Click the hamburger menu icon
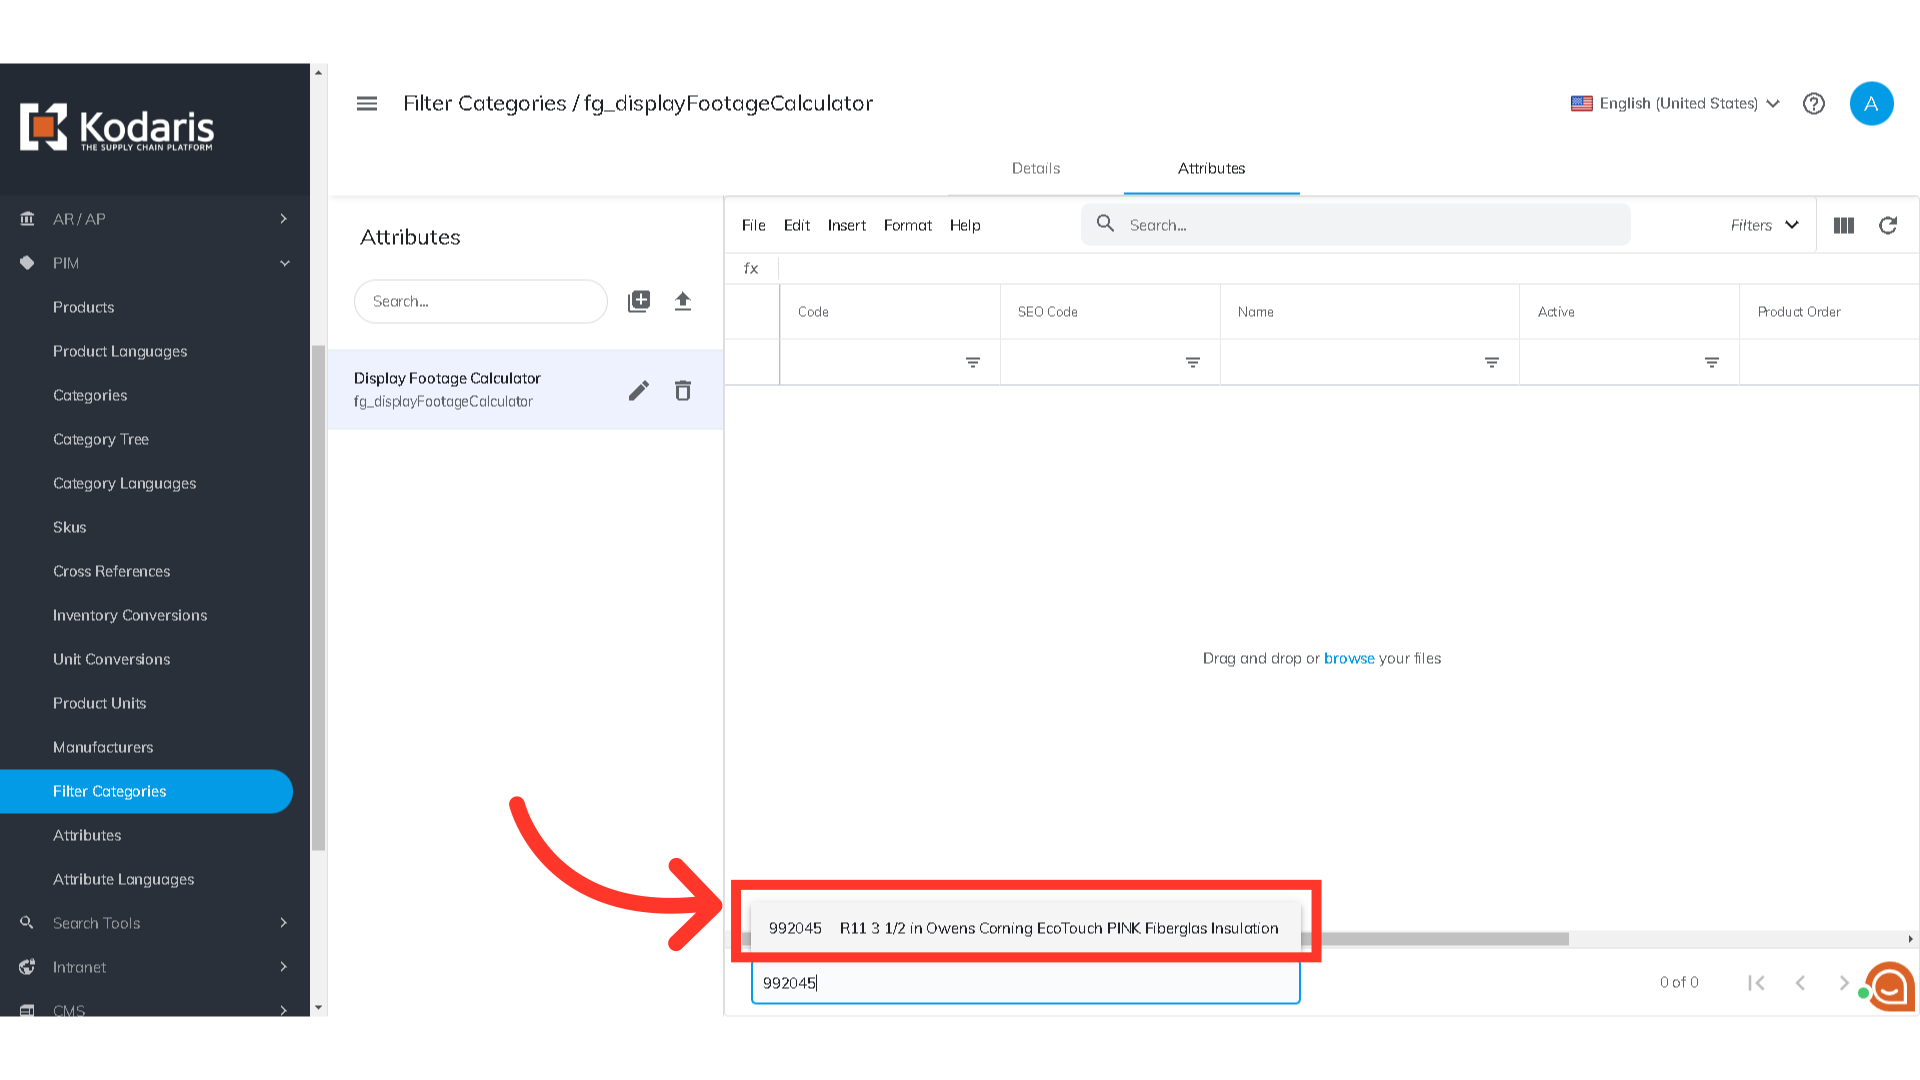 pyautogui.click(x=367, y=103)
